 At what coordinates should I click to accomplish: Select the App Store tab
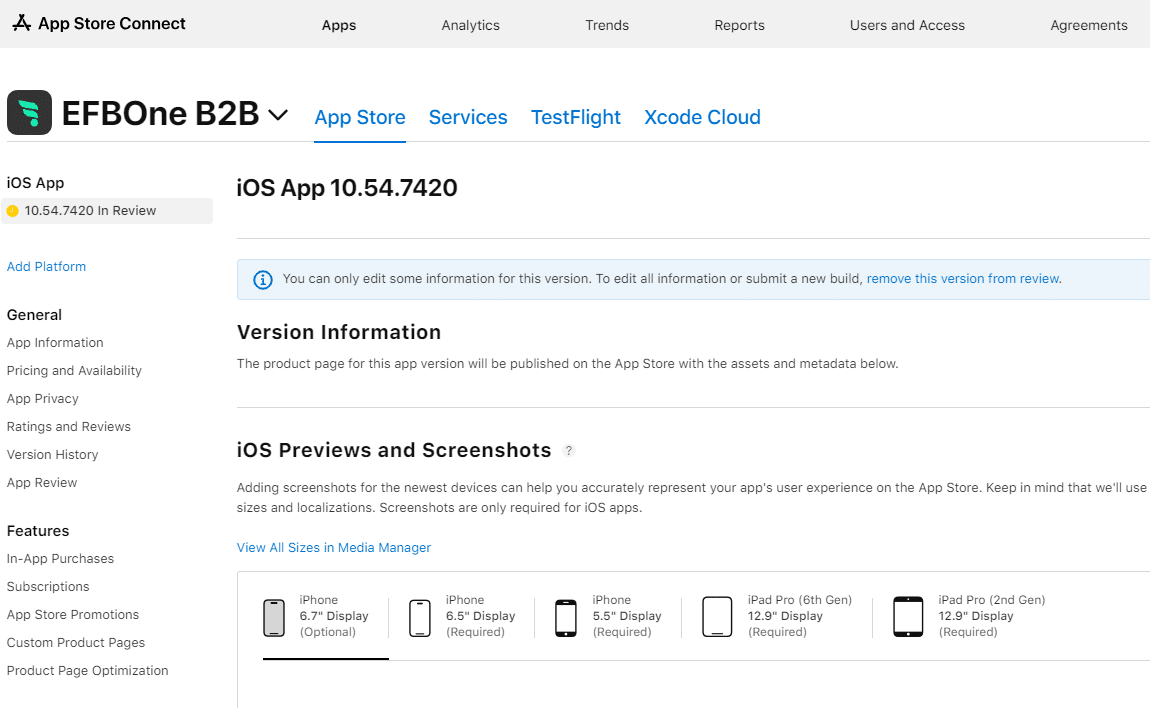point(359,117)
